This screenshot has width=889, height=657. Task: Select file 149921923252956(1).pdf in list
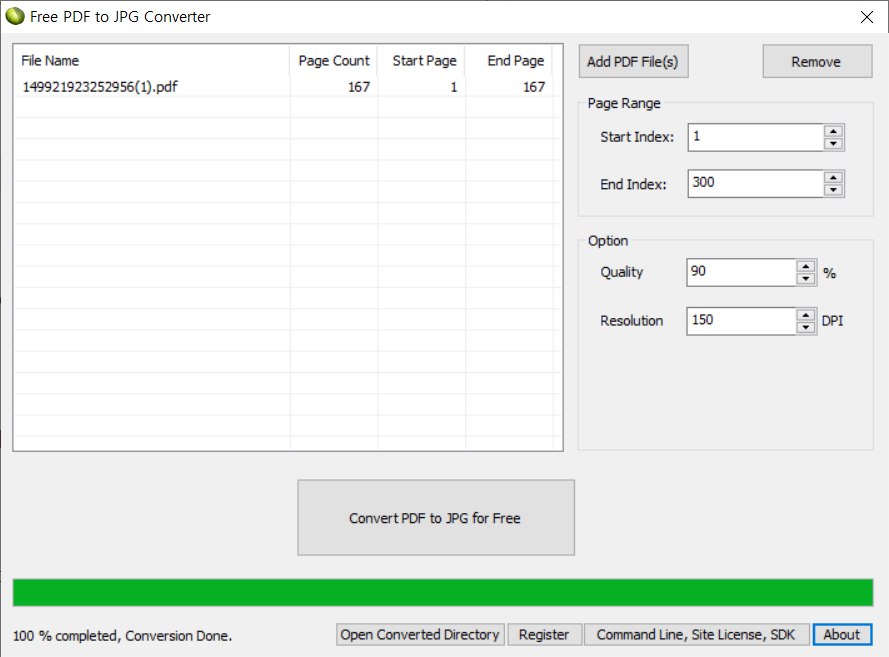click(100, 87)
